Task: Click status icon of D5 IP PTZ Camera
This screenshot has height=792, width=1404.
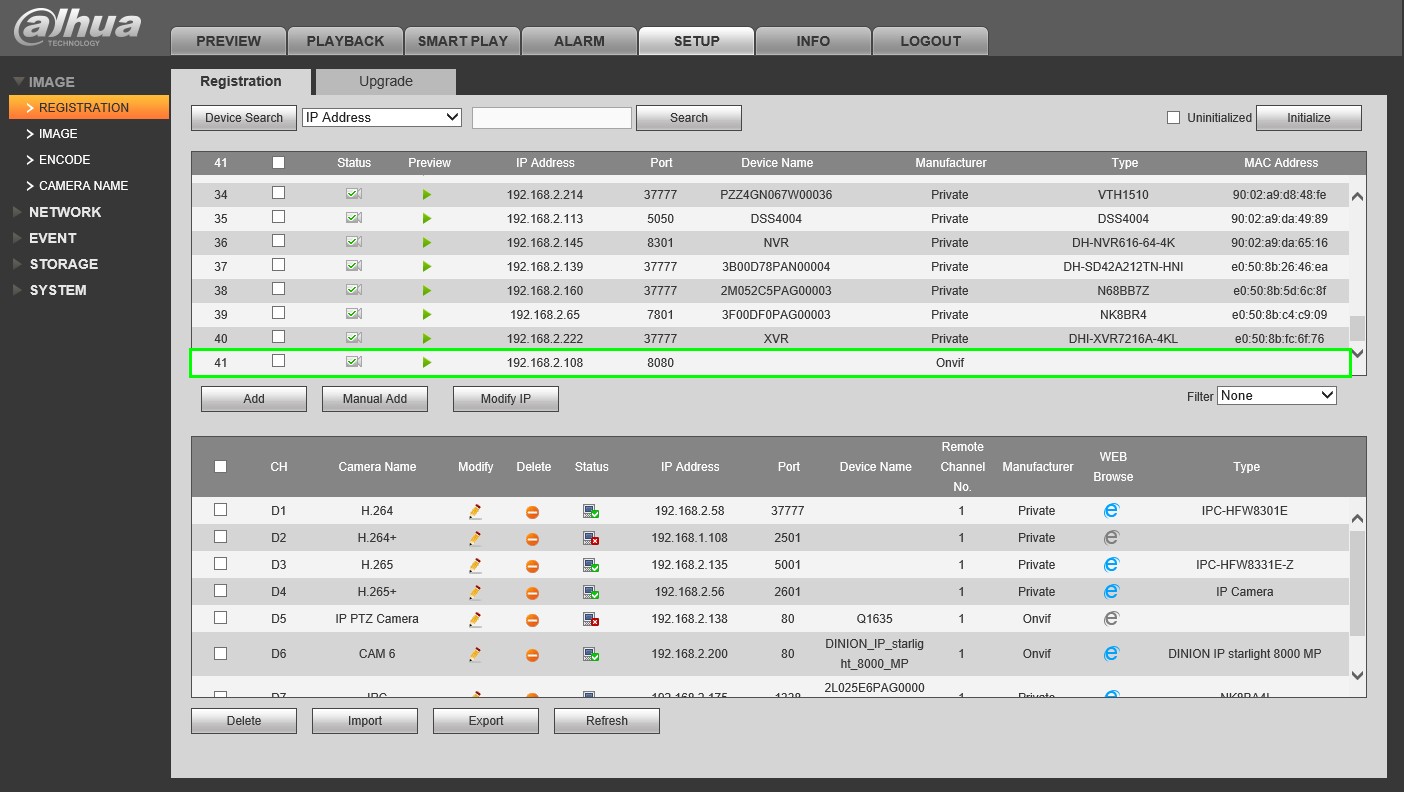Action: pos(591,619)
